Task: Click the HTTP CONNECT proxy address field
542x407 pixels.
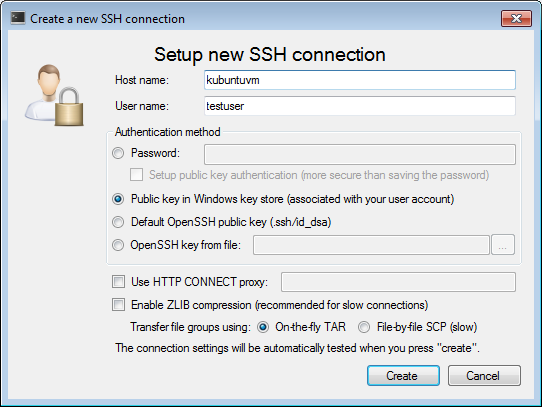Action: [399, 282]
